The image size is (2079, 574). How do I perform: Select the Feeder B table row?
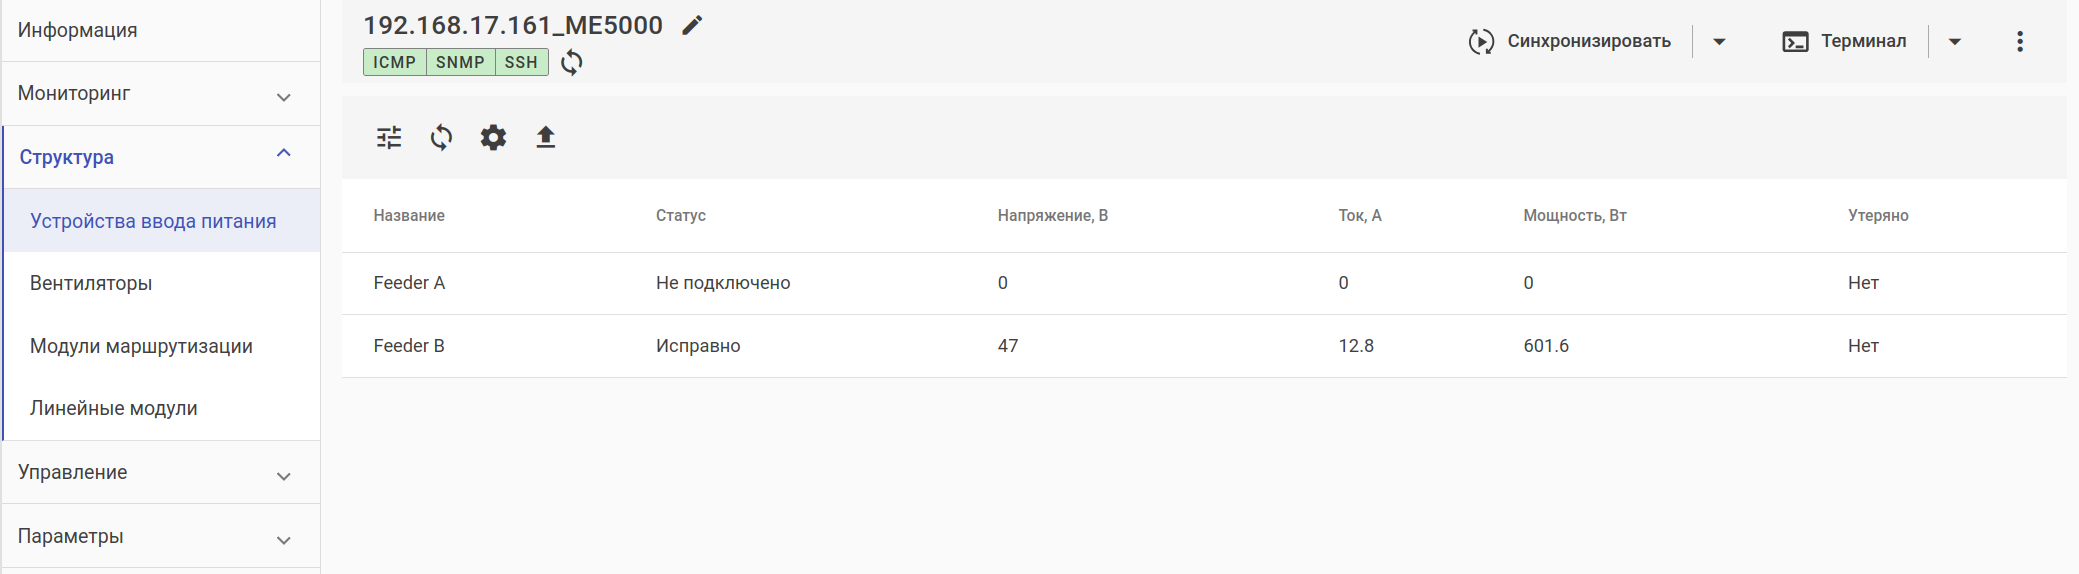click(1000, 346)
